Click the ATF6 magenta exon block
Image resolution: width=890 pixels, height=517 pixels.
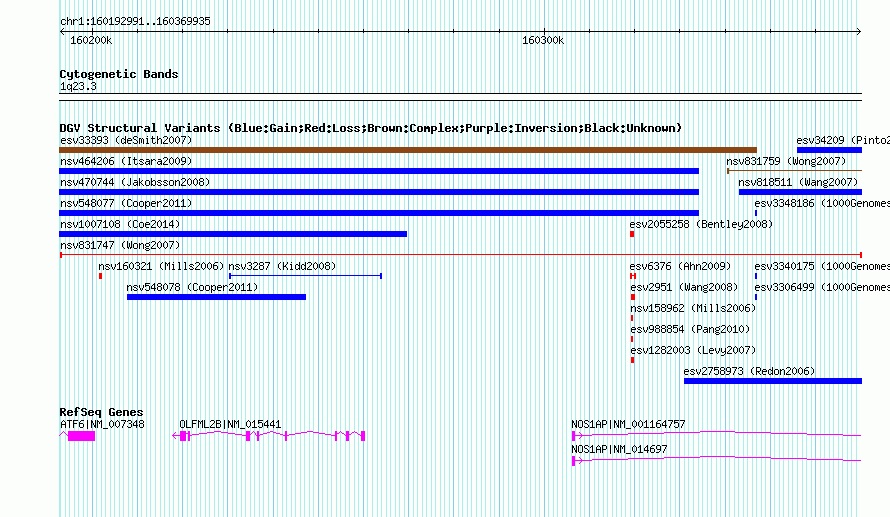tap(81, 436)
